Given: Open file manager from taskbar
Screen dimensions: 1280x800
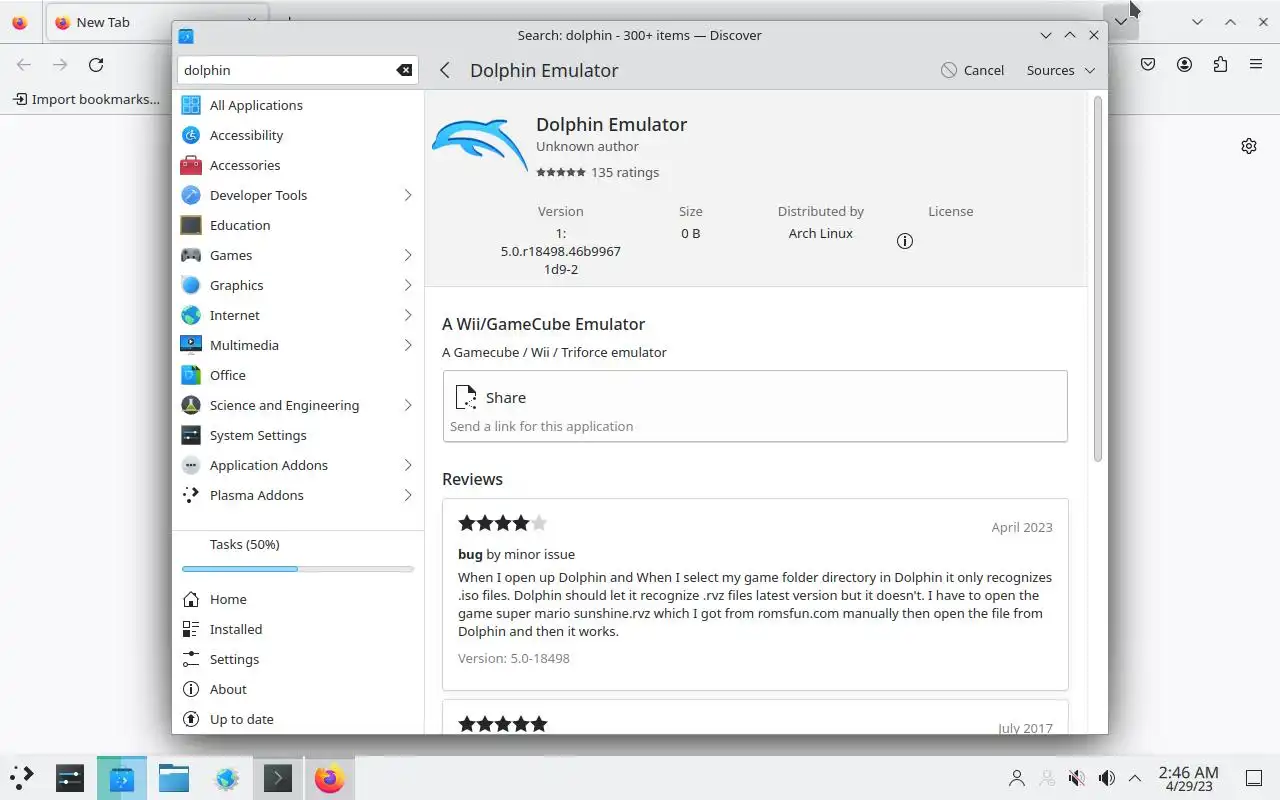Looking at the screenshot, I should point(174,778).
